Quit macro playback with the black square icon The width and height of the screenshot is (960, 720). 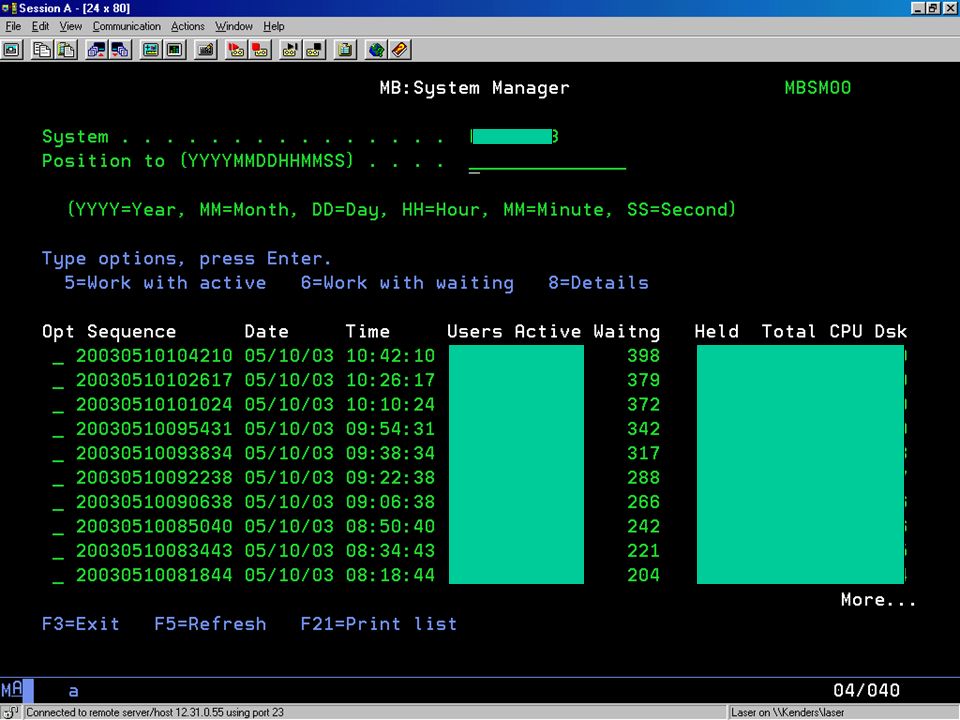coord(314,50)
